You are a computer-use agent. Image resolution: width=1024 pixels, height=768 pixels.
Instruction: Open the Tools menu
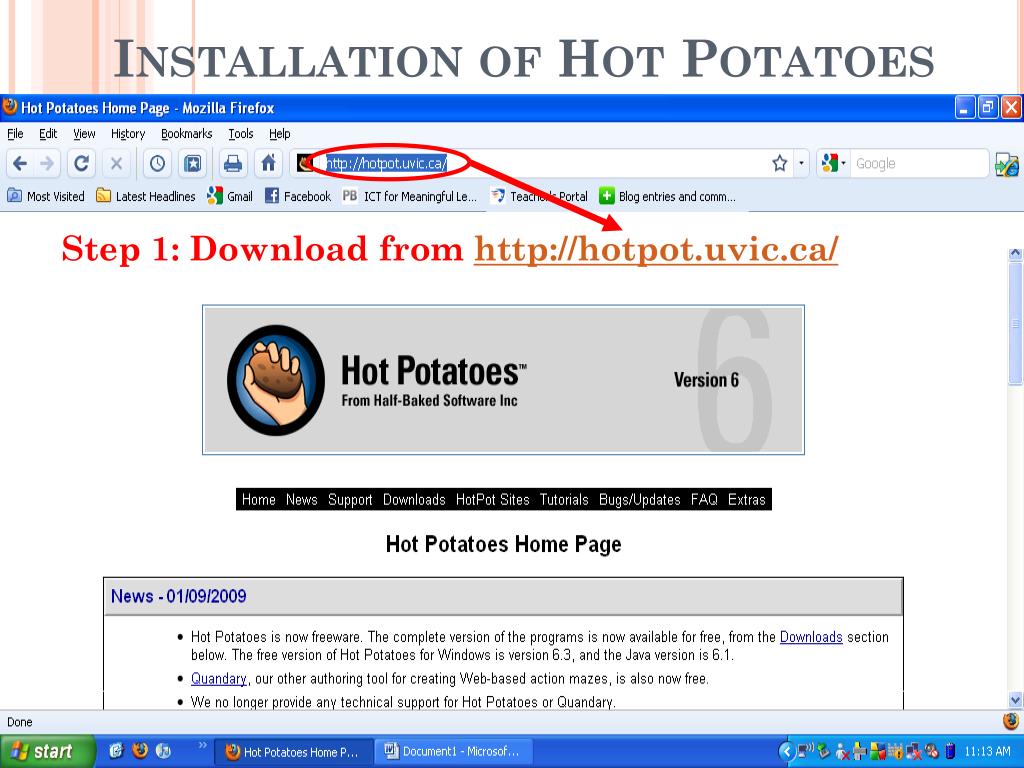pyautogui.click(x=240, y=134)
